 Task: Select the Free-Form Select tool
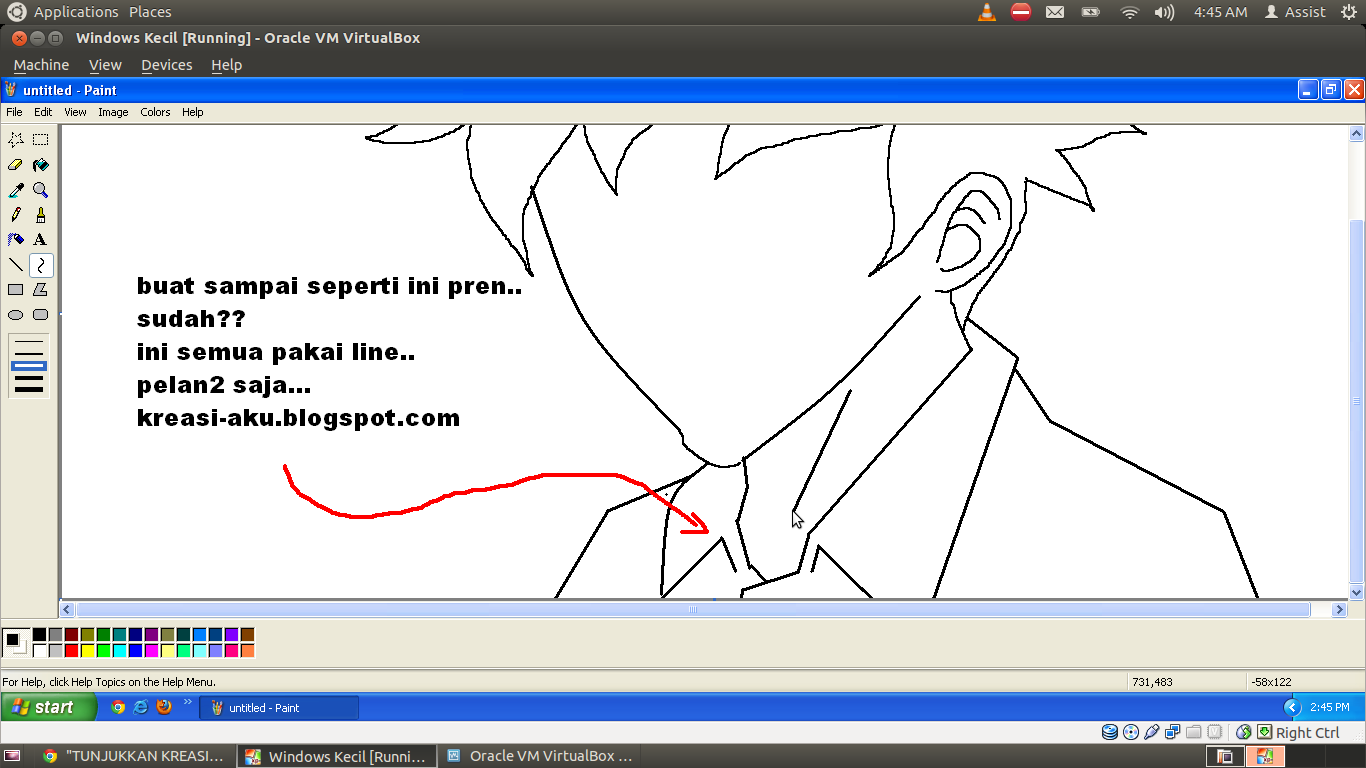[16, 140]
